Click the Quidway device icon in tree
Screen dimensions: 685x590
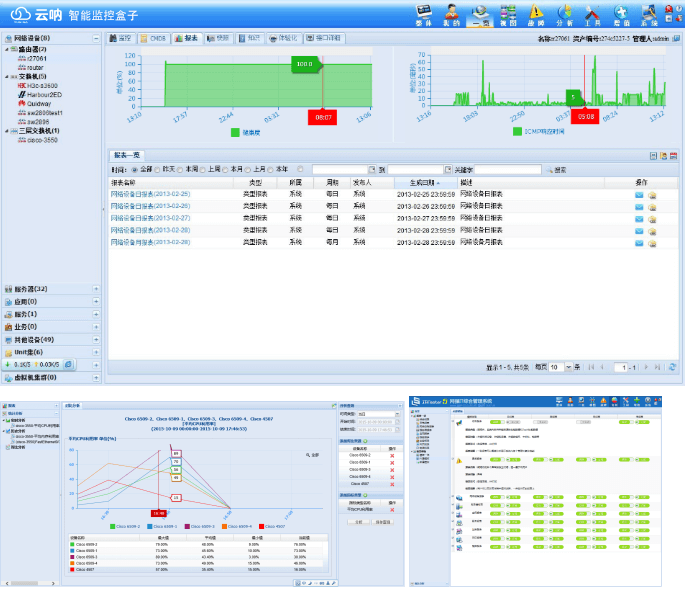pos(21,103)
